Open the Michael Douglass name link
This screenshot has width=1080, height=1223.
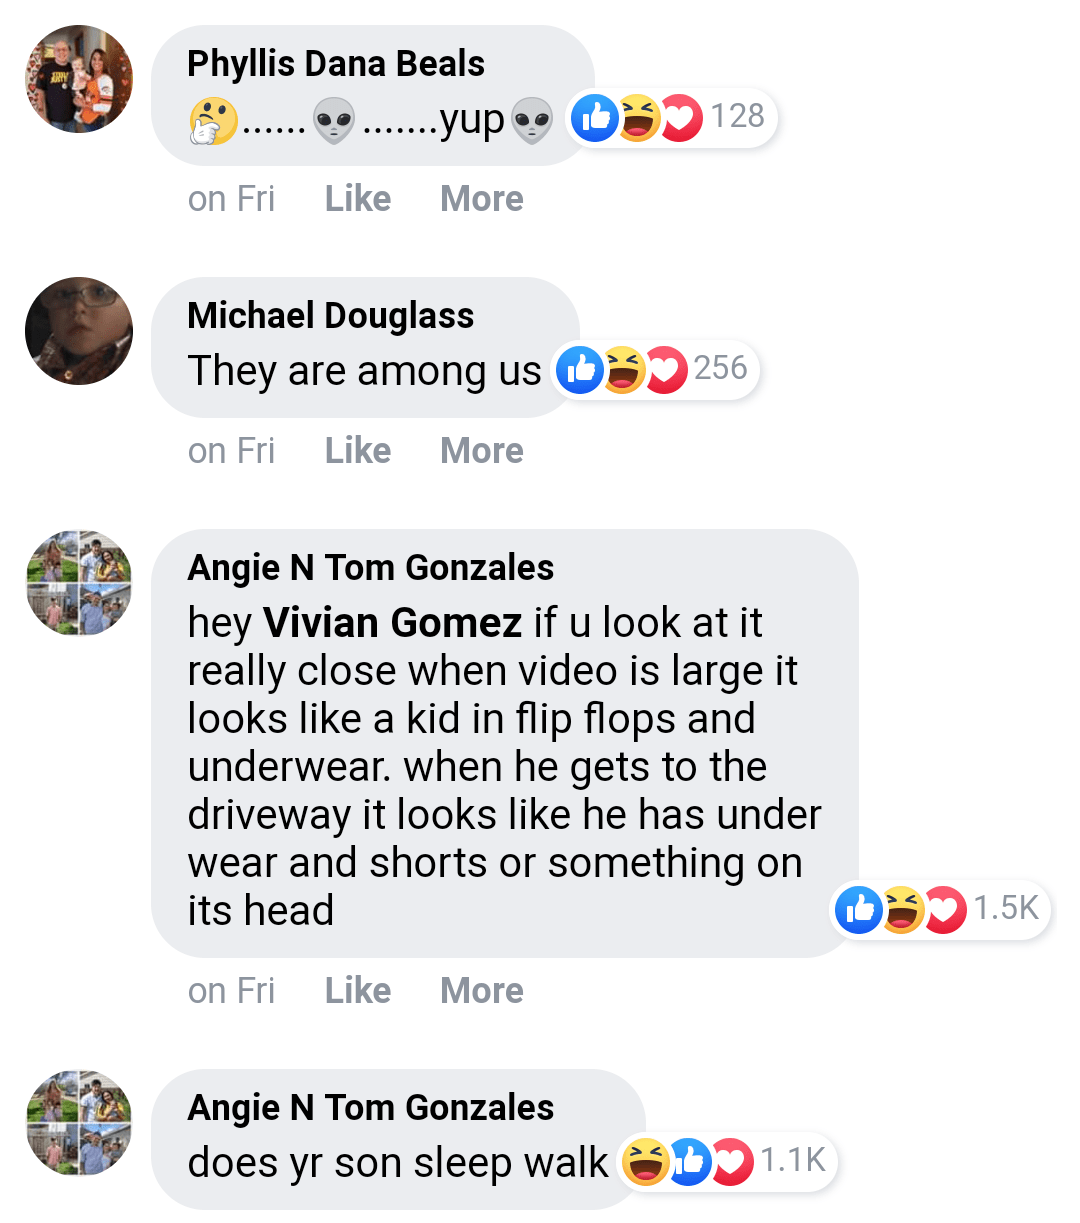pyautogui.click(x=331, y=316)
